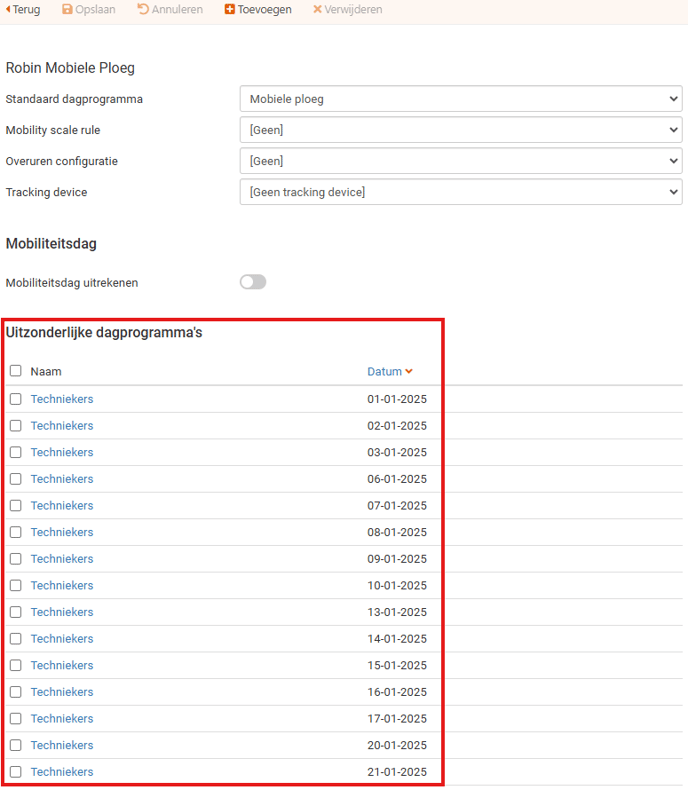Screen dimensions: 688x790
Task: Open the Overuren configuratie dropdown
Action: tap(460, 161)
